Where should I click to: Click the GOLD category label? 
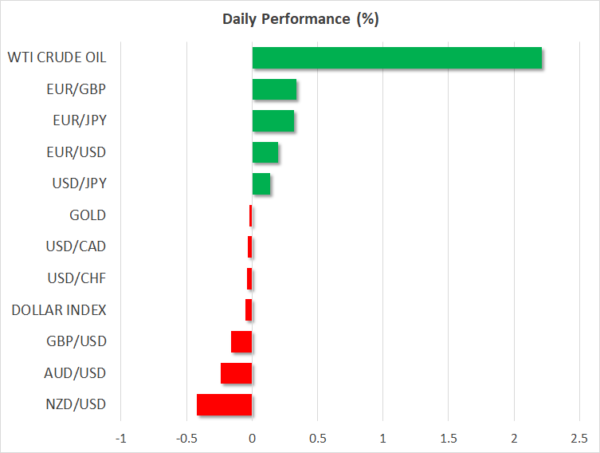[88, 215]
